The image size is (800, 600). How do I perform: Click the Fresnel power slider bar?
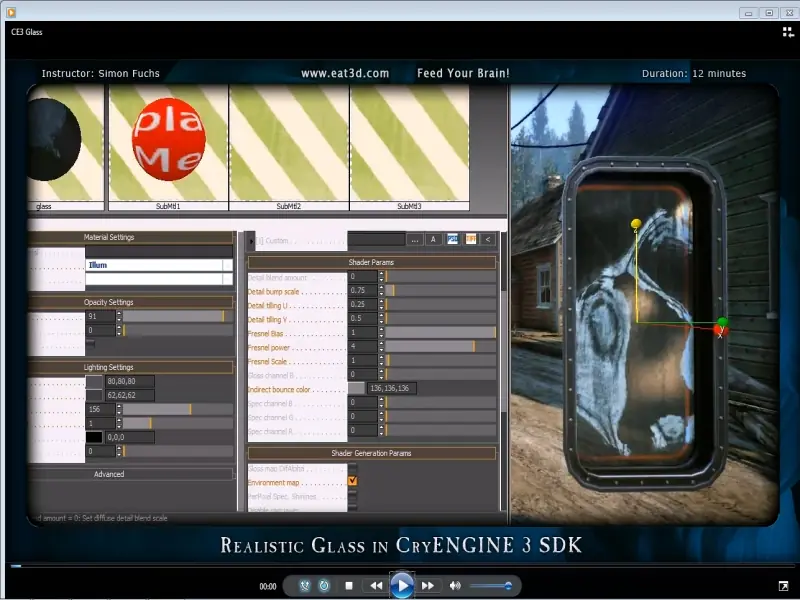pyautogui.click(x=441, y=346)
